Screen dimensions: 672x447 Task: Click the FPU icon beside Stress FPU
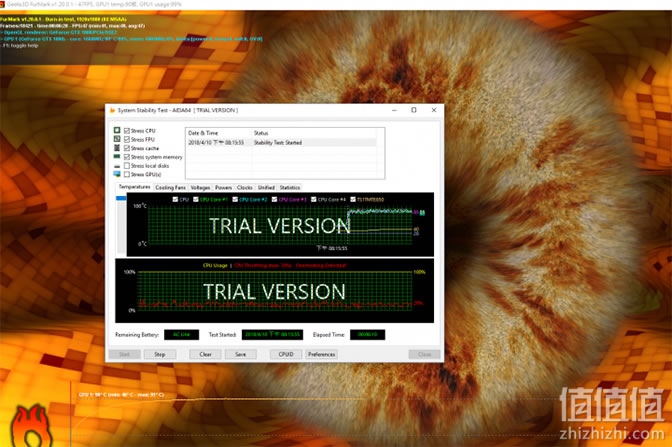click(117, 139)
